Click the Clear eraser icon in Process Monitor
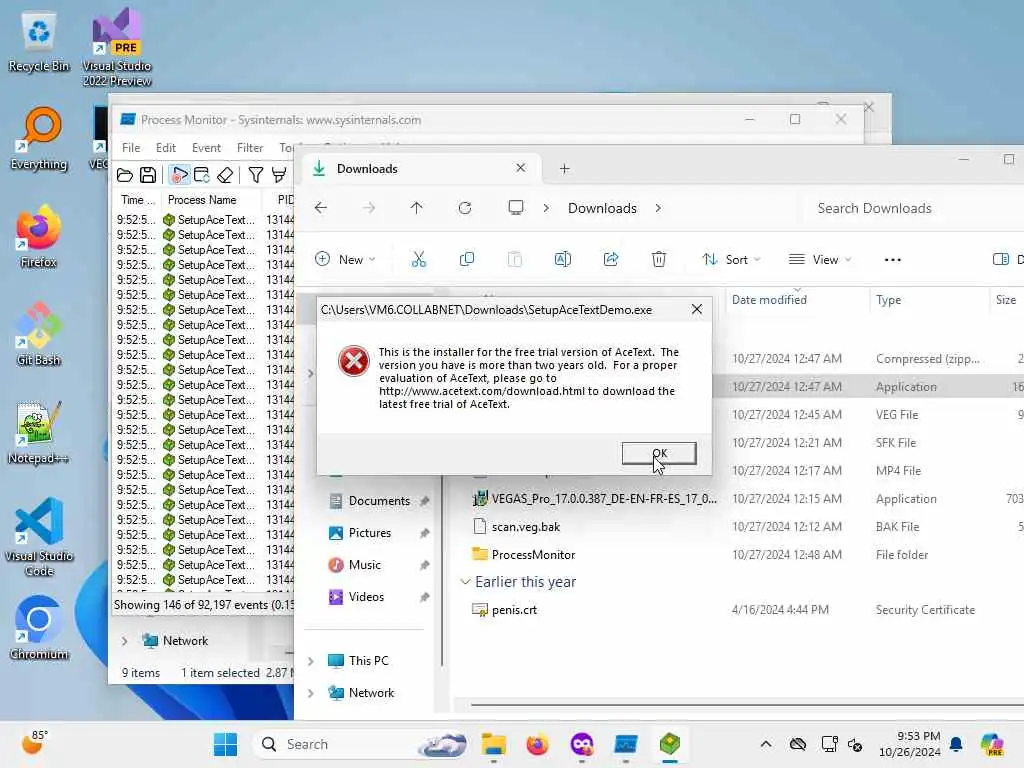Viewport: 1024px width, 768px height. pos(225,175)
